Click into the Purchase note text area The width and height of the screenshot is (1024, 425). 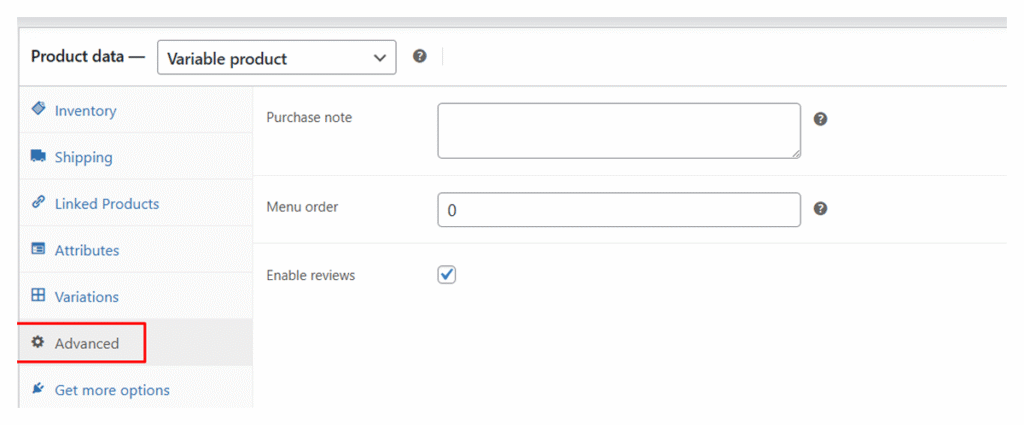(618, 130)
